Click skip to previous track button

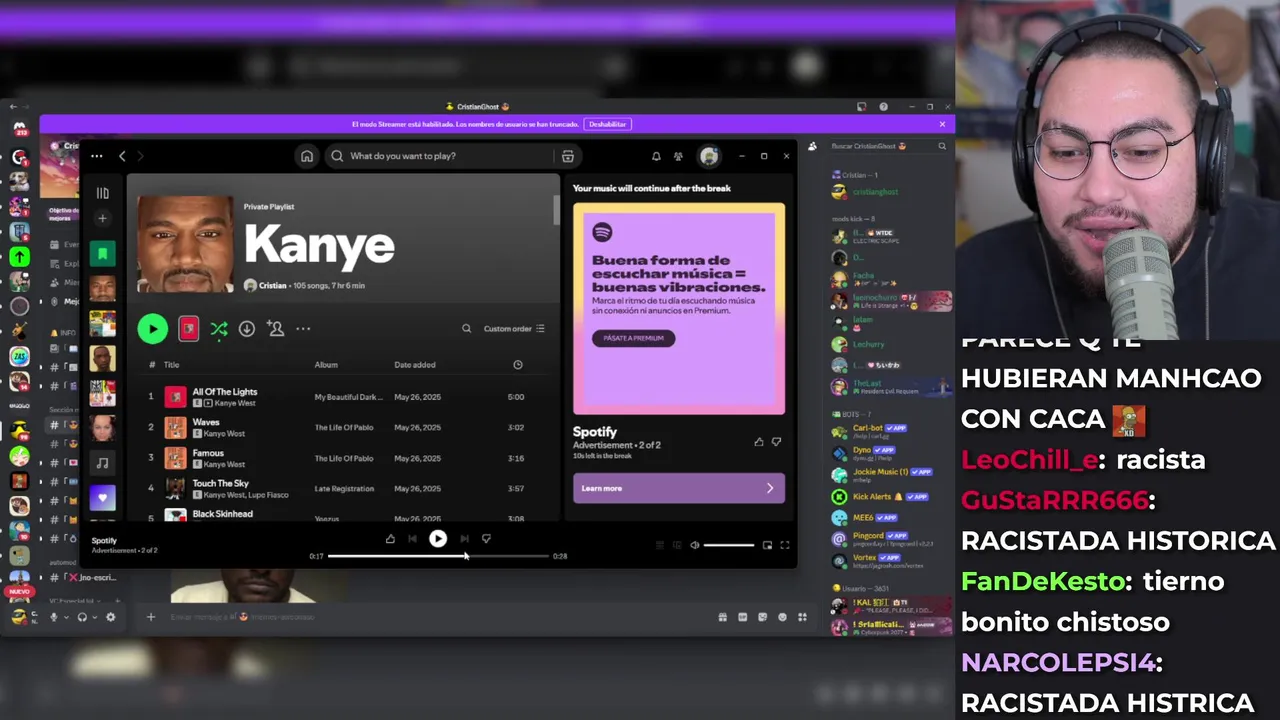[412, 538]
